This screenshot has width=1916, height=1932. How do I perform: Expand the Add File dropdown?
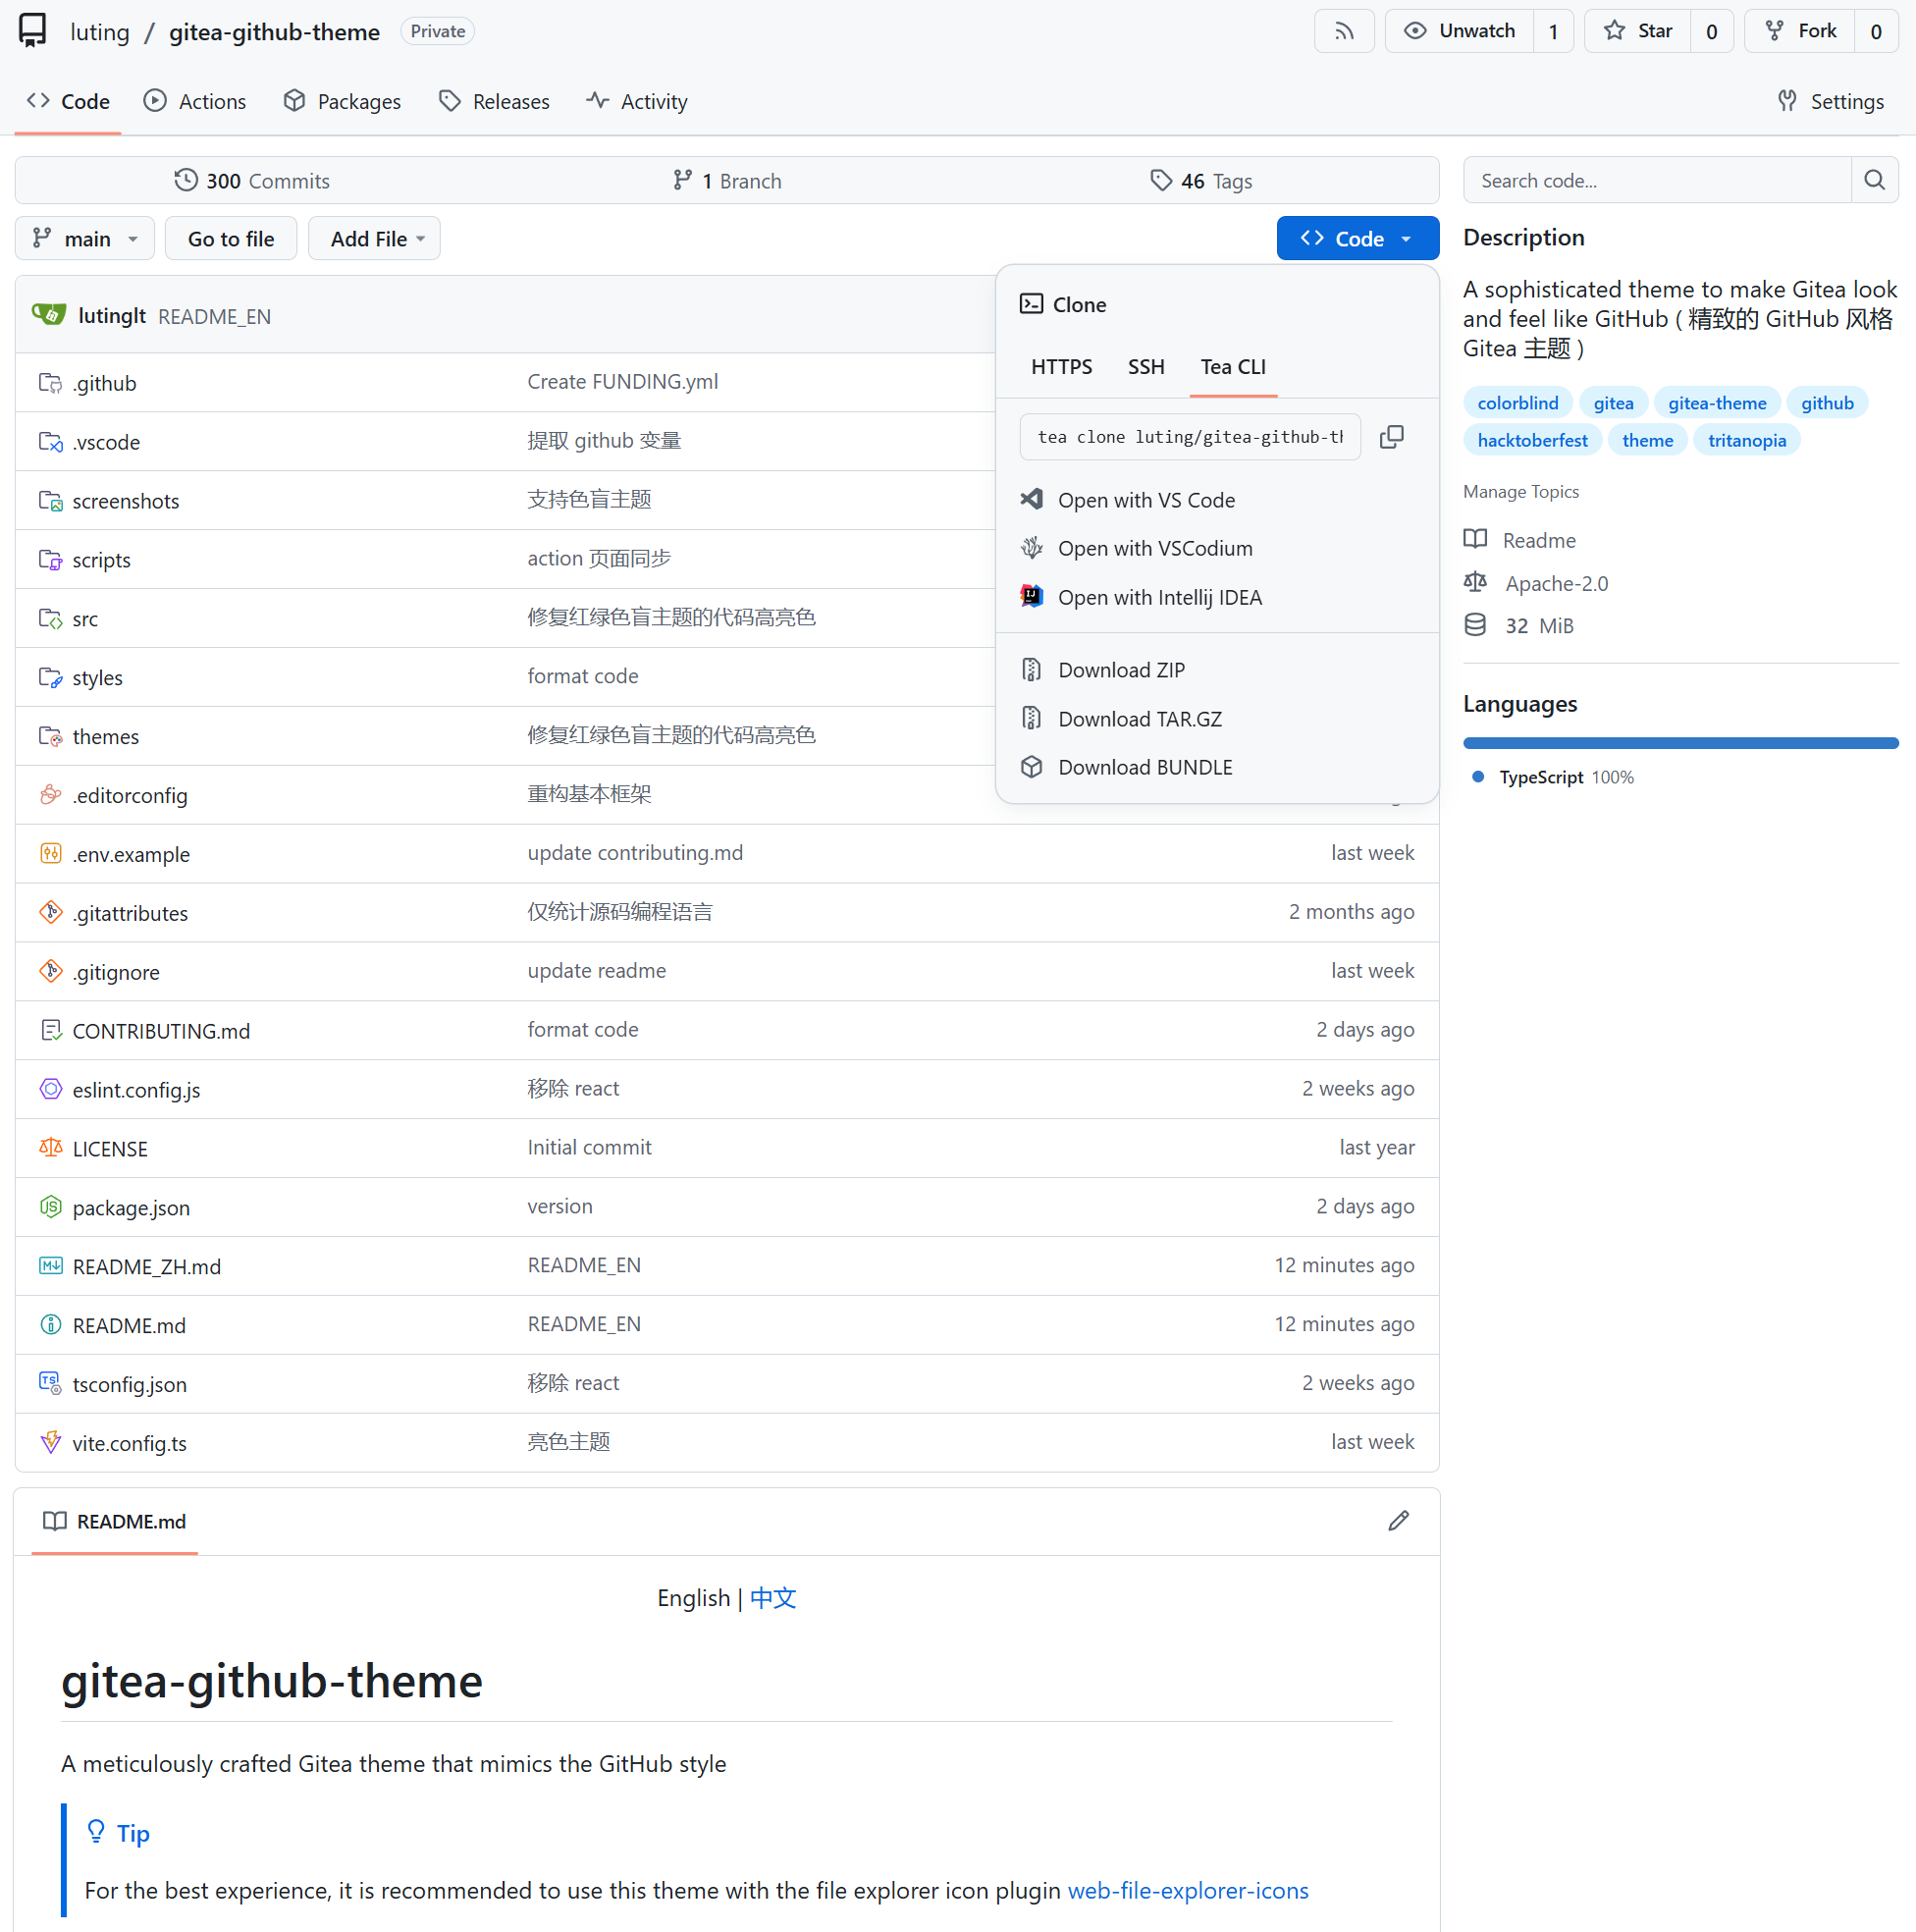(x=375, y=239)
